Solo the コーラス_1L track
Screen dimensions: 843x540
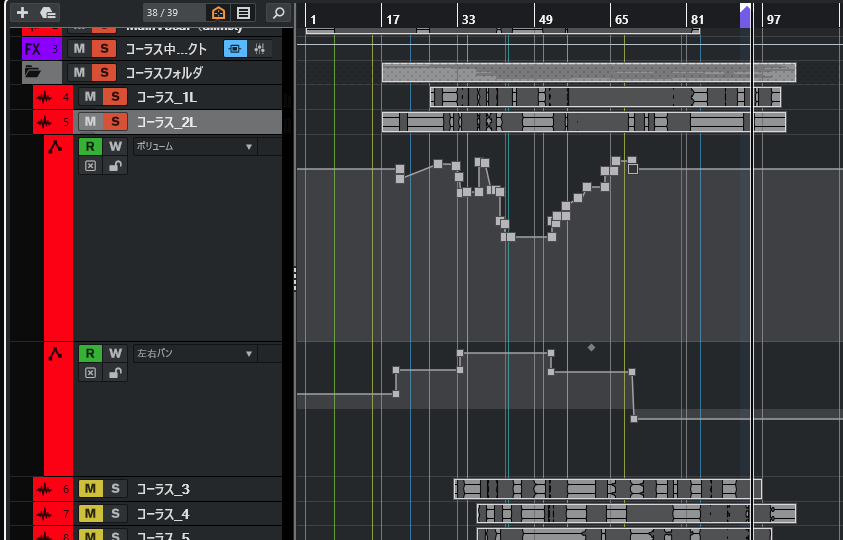pos(115,97)
